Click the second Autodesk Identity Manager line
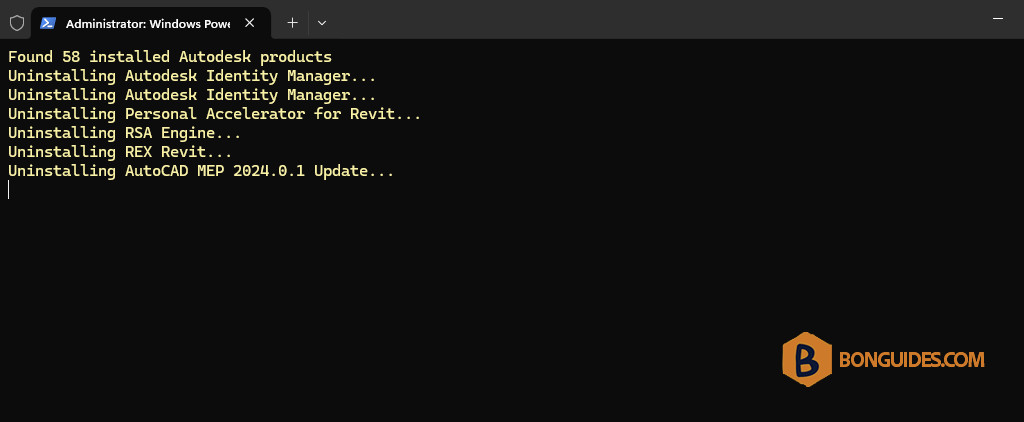This screenshot has height=422, width=1024. (x=192, y=95)
